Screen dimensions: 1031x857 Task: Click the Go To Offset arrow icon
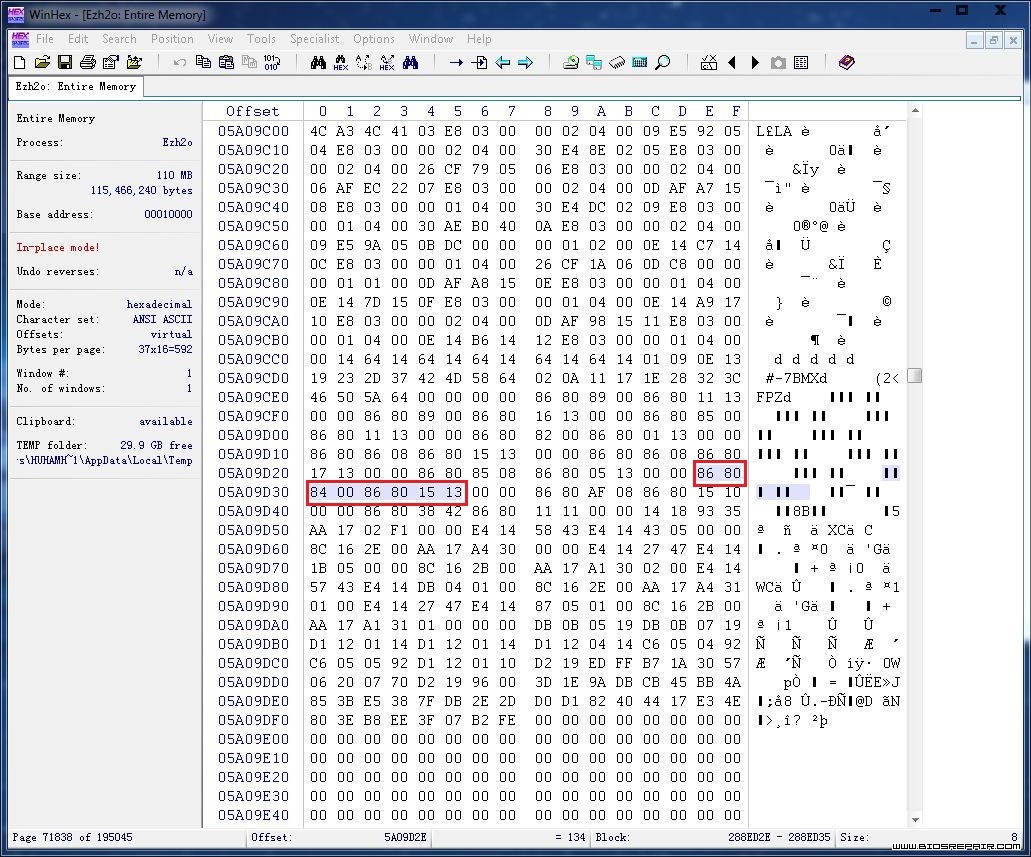pos(456,62)
